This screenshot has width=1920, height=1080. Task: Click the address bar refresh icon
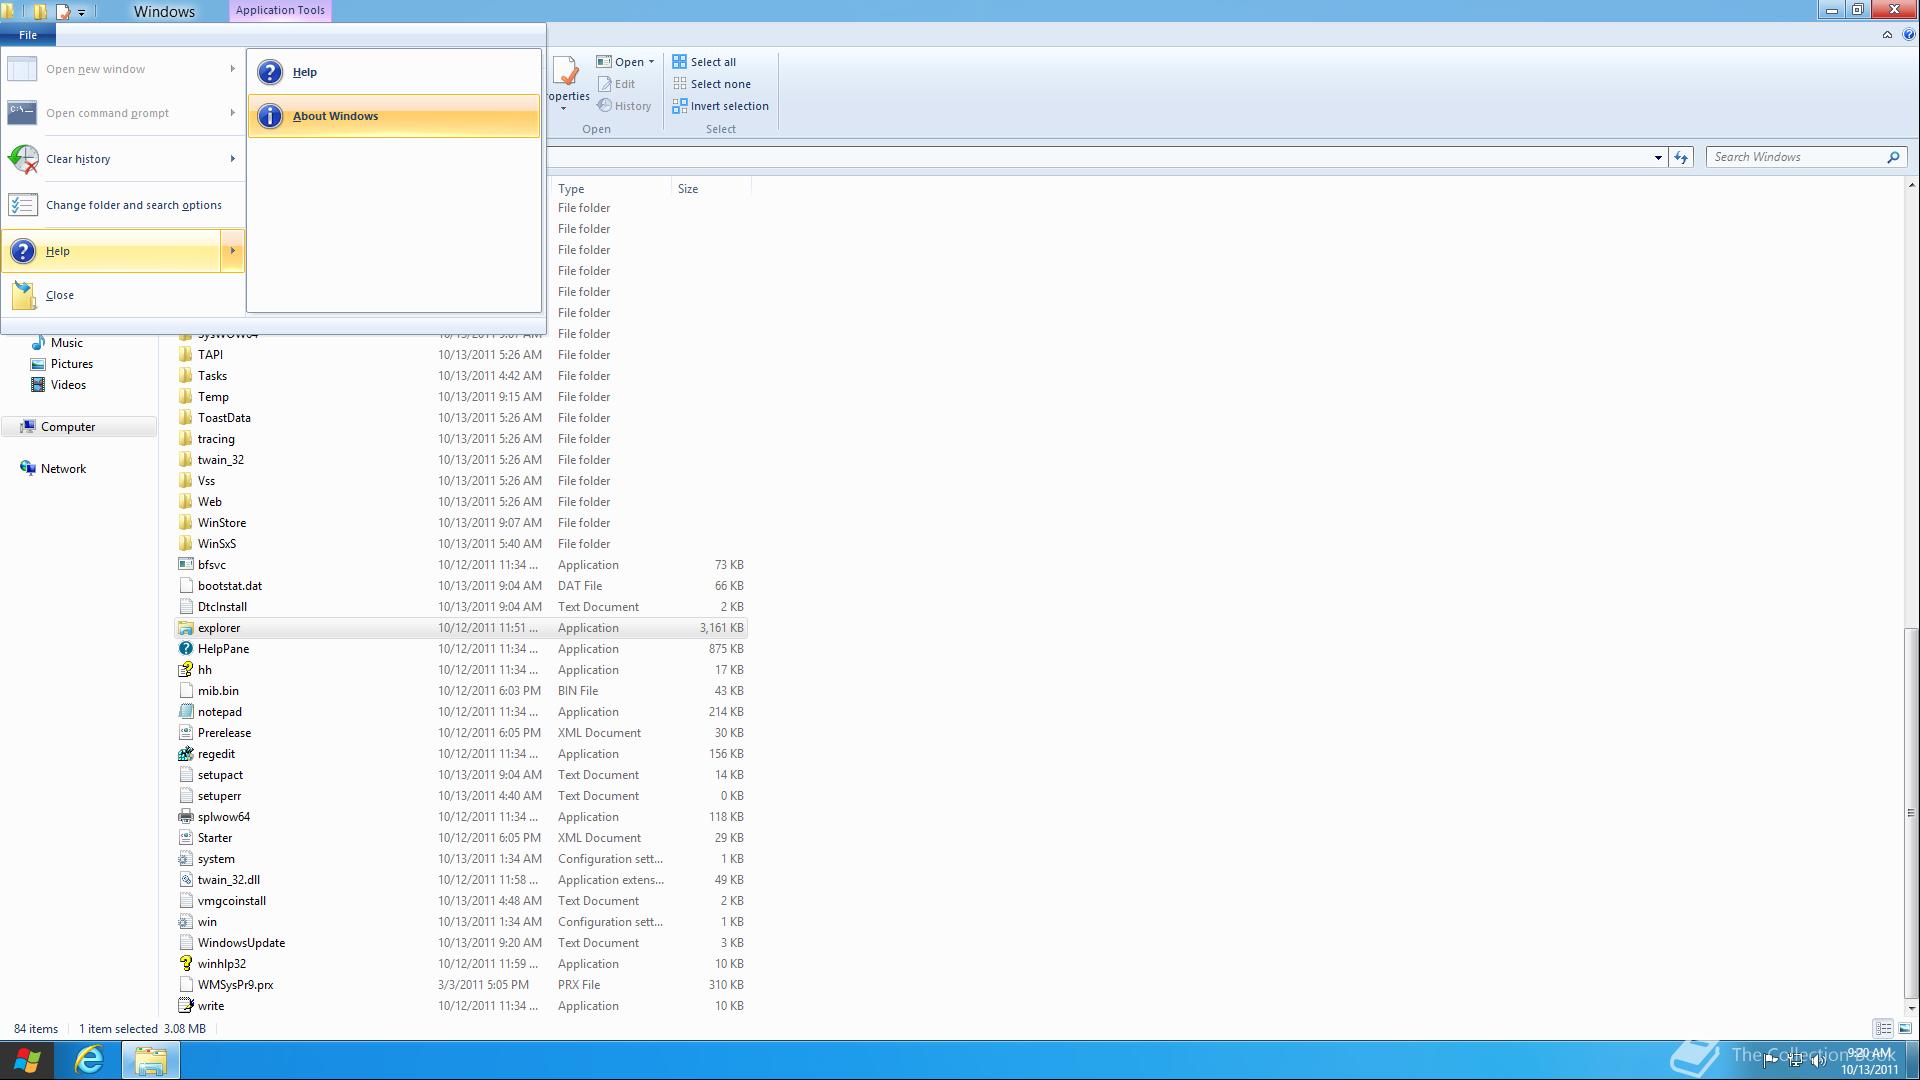(1681, 157)
